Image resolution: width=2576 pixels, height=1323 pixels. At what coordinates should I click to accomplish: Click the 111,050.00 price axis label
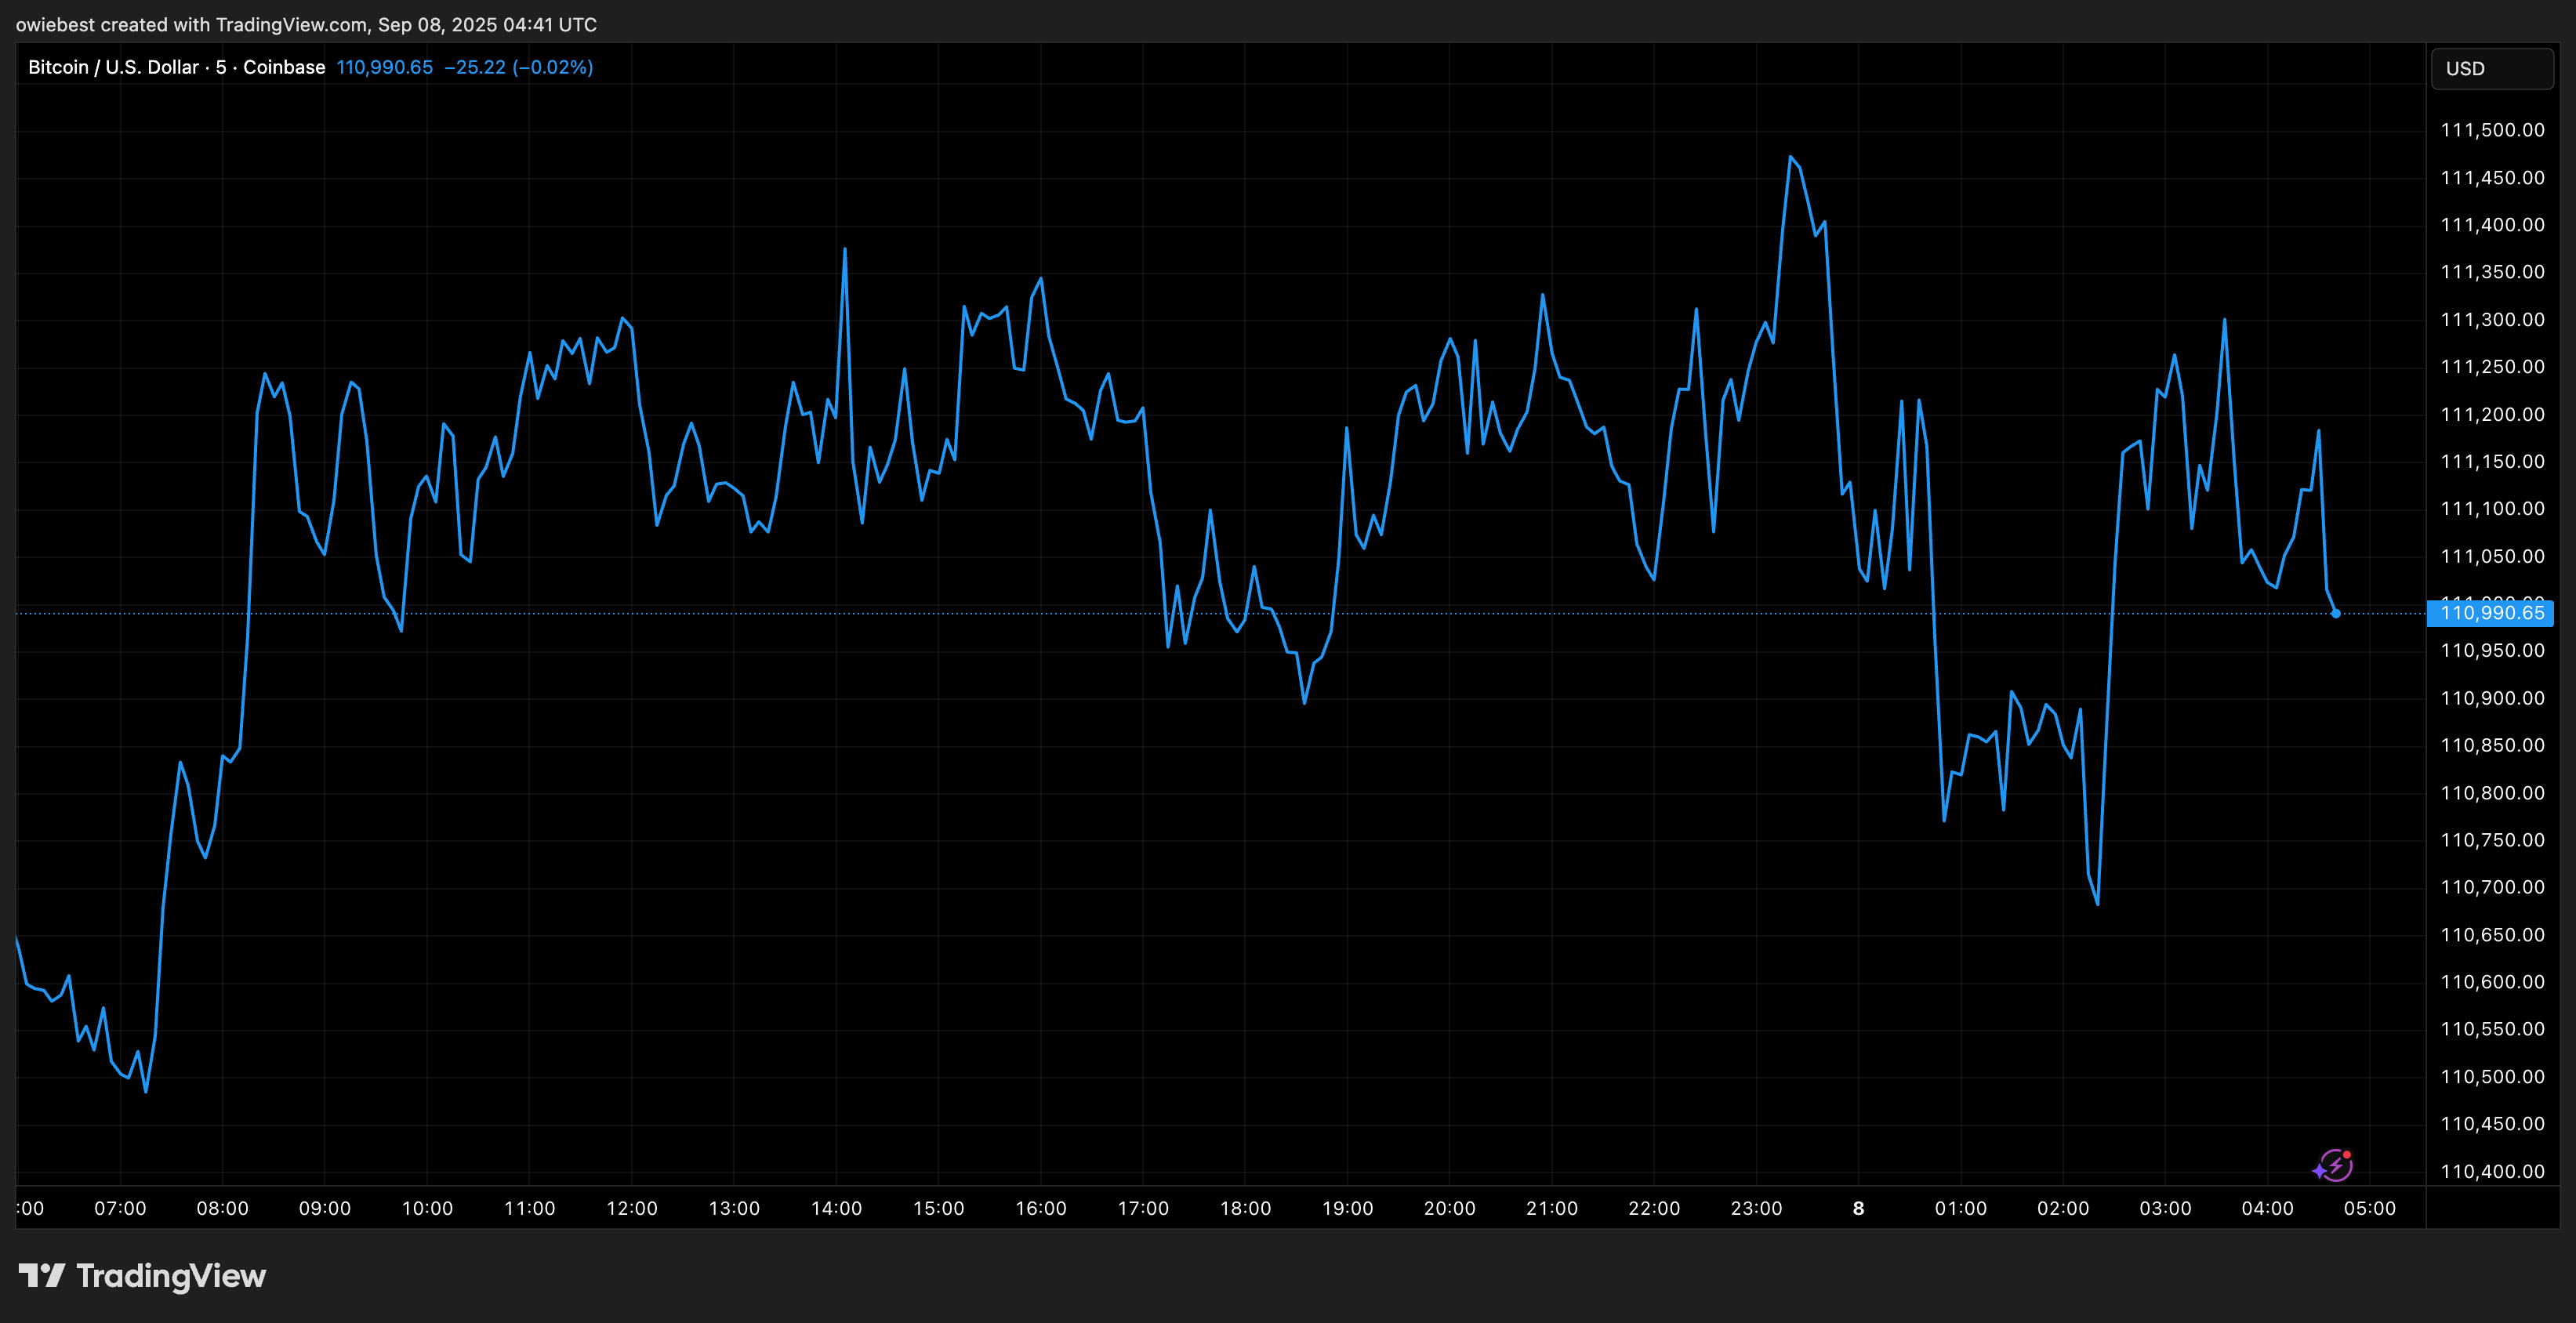click(2492, 556)
